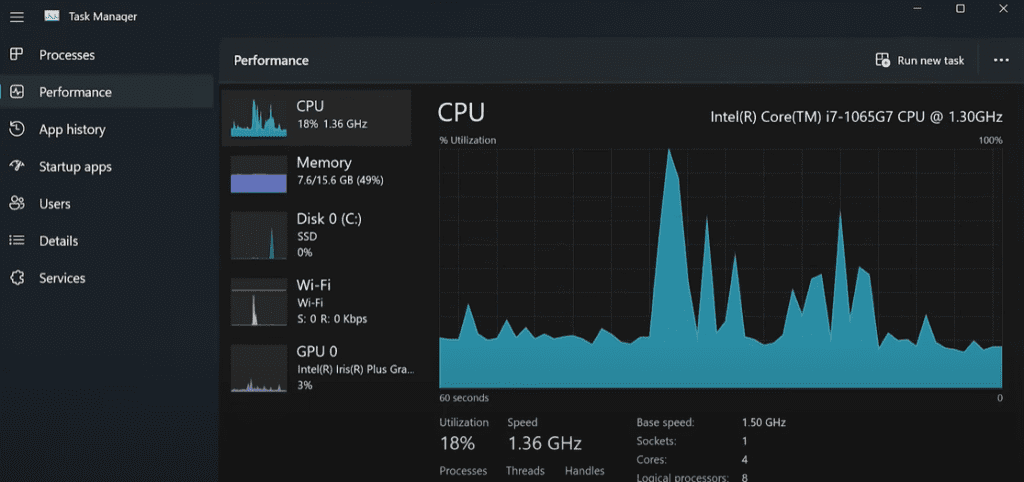Open the Users people icon
Viewport: 1024px width, 482px height.
pos(16,204)
